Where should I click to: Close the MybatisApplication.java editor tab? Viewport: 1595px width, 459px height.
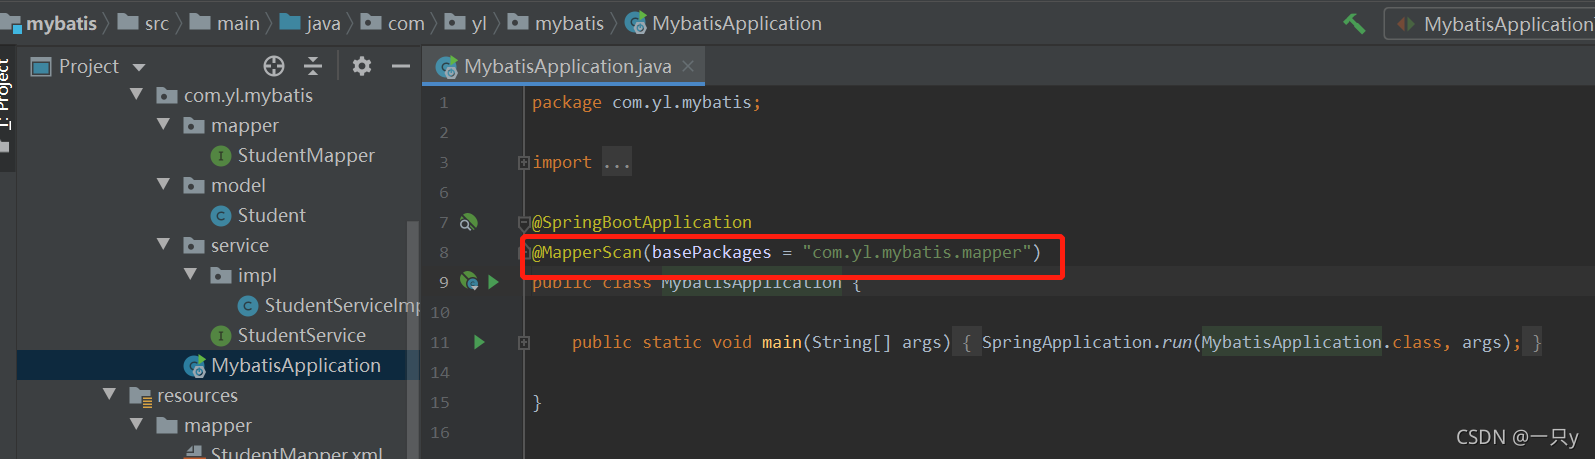(688, 66)
